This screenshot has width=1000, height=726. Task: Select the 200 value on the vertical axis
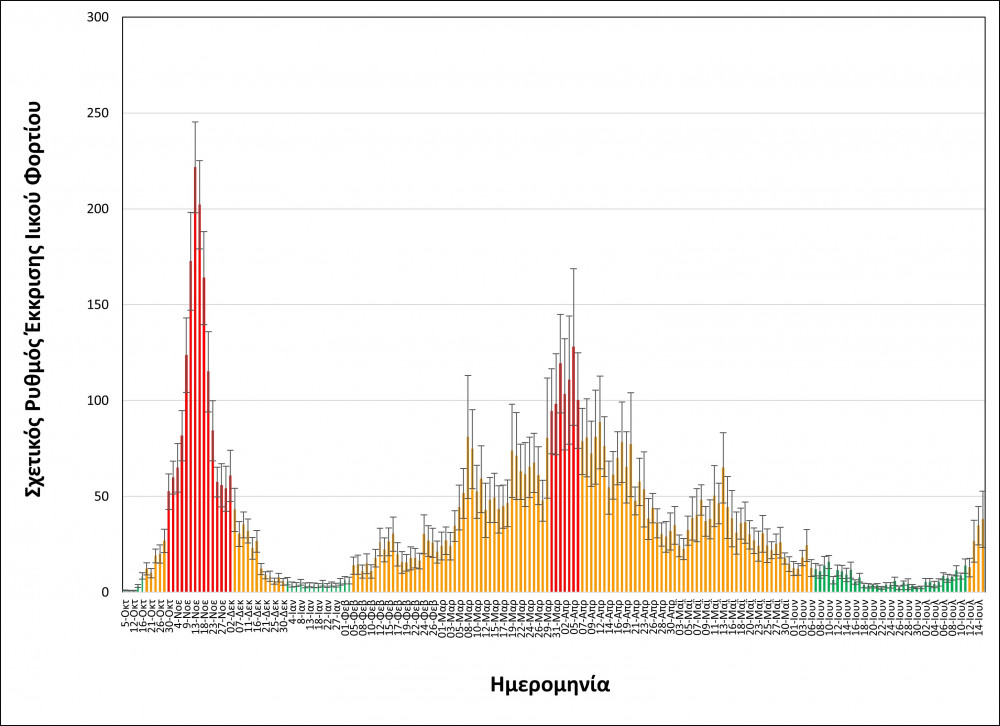[96, 209]
